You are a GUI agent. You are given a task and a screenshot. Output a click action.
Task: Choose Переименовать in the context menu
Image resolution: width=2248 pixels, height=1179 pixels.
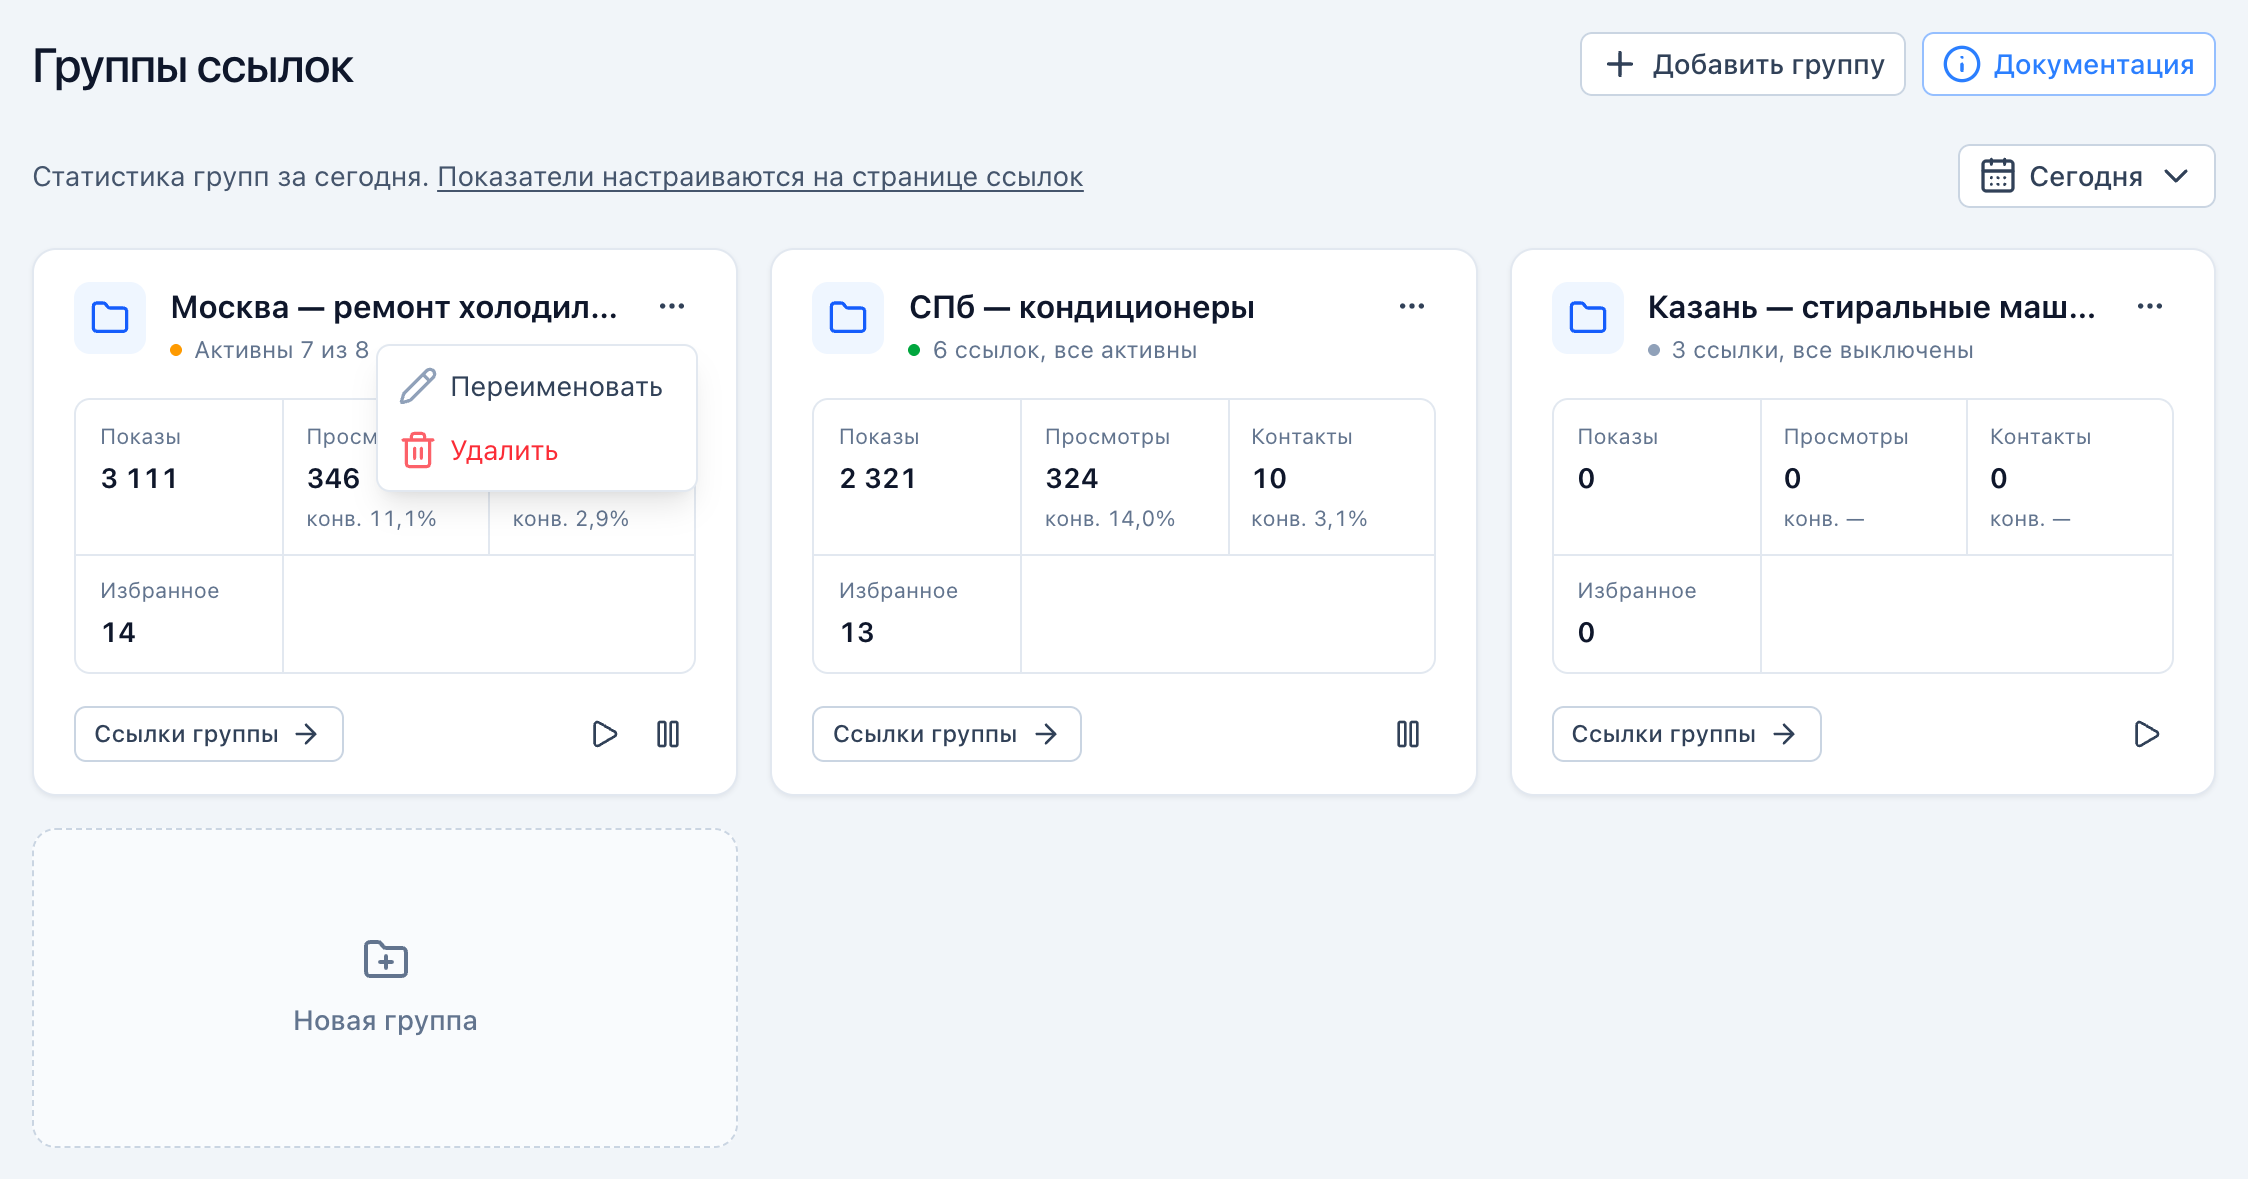[537, 386]
